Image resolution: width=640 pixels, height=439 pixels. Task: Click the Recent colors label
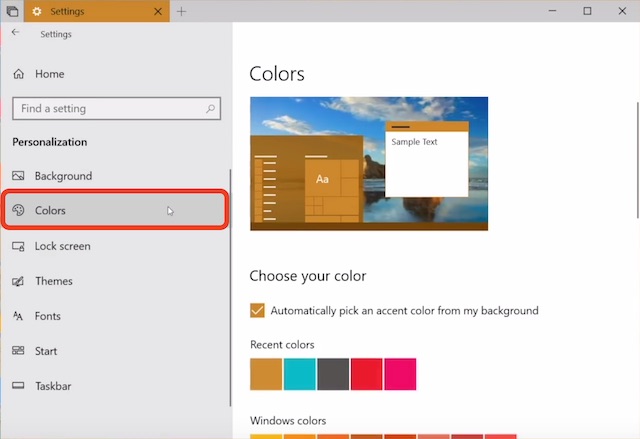tap(282, 345)
